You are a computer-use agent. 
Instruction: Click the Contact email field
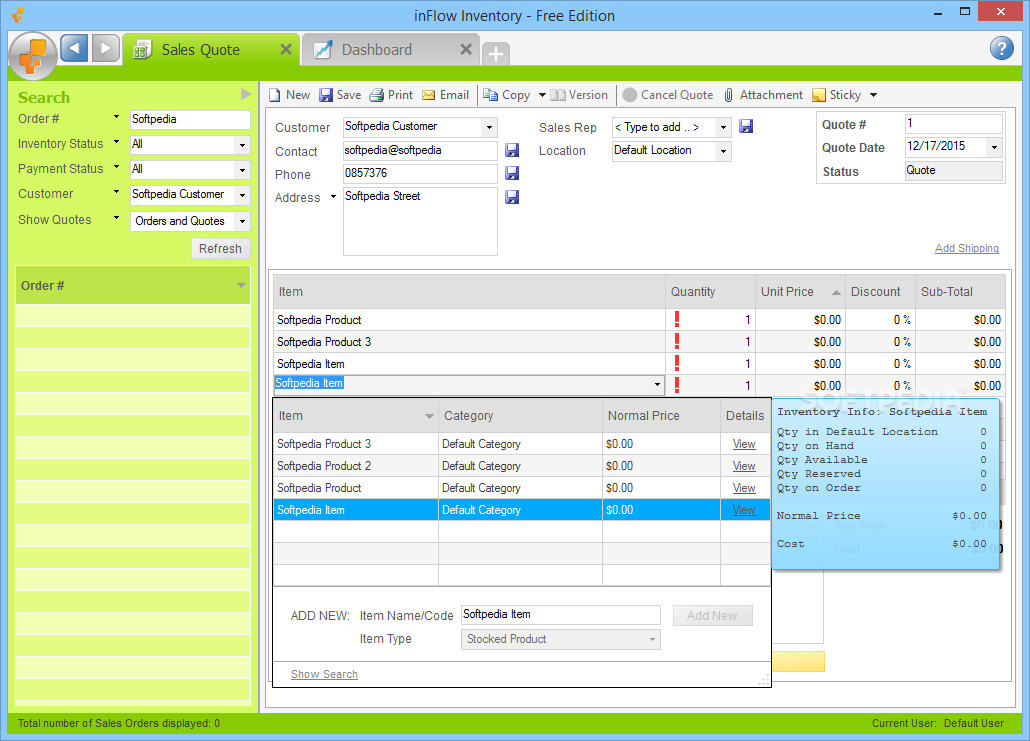(x=420, y=150)
